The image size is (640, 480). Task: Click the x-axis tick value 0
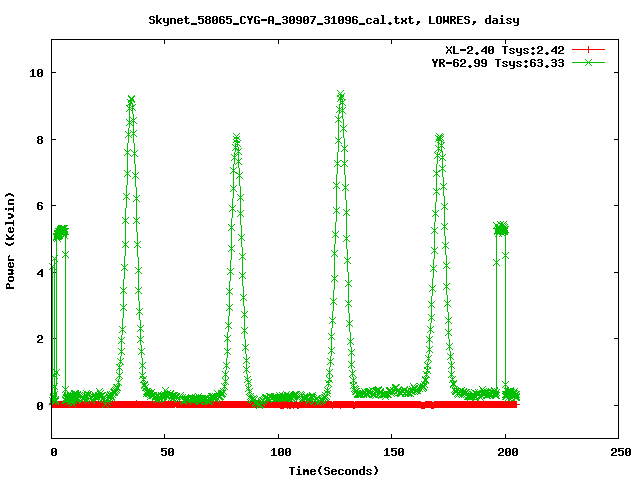pyautogui.click(x=54, y=452)
